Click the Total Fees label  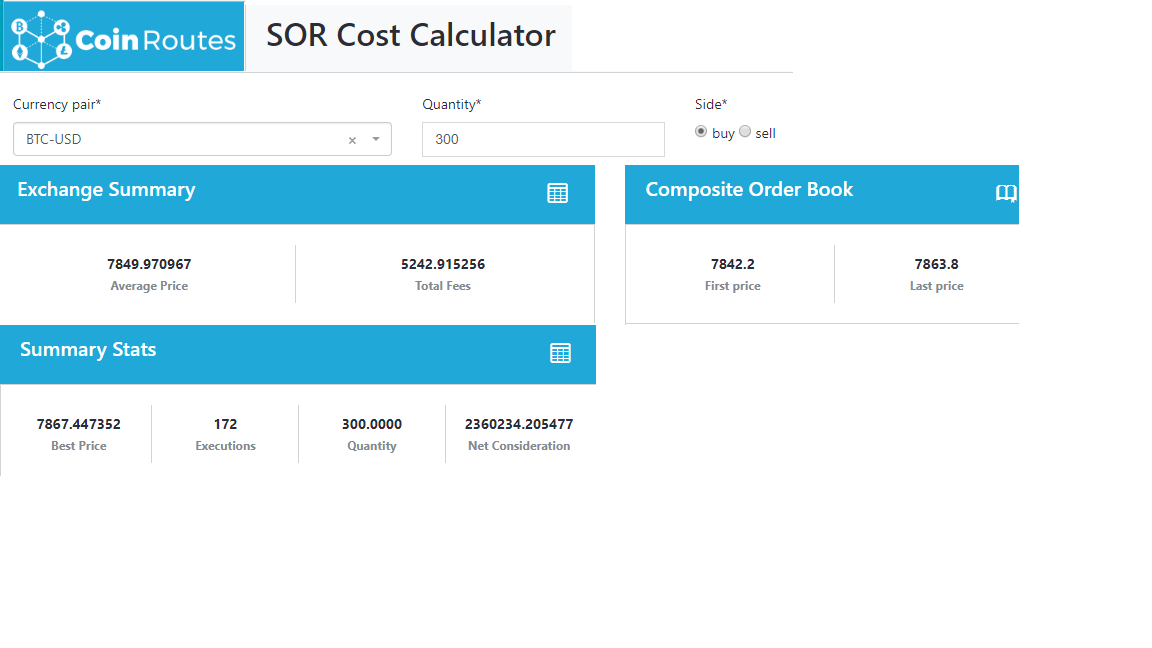click(443, 286)
